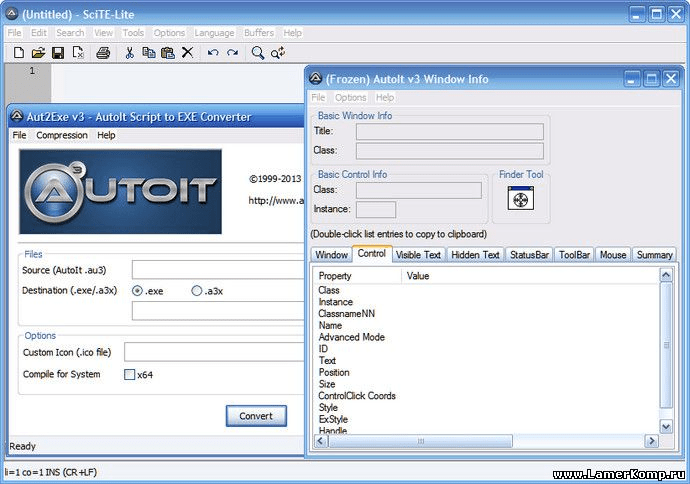
Task: Click the Custom Icon file path field
Action: 214,352
